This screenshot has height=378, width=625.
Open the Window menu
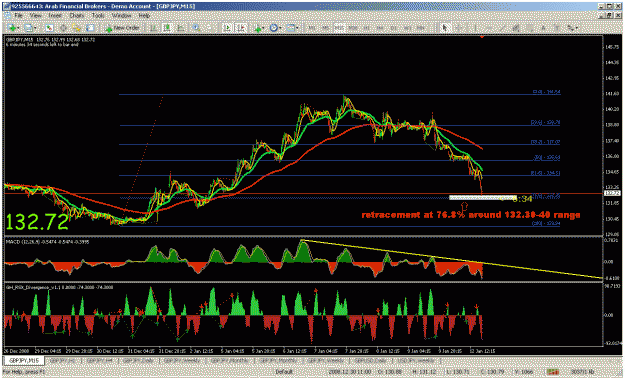click(121, 16)
